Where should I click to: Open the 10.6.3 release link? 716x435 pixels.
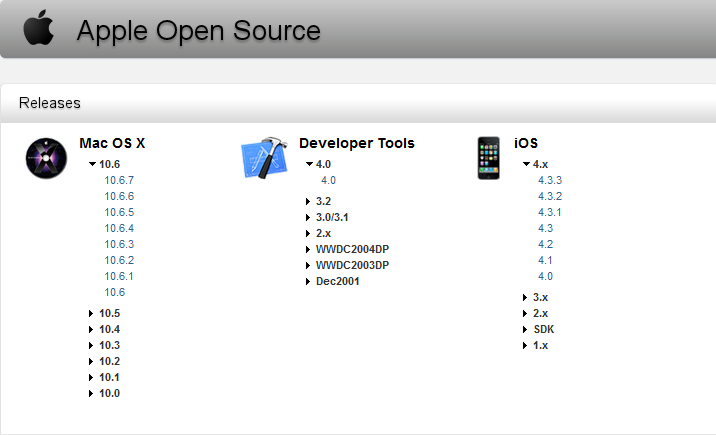[x=119, y=244]
